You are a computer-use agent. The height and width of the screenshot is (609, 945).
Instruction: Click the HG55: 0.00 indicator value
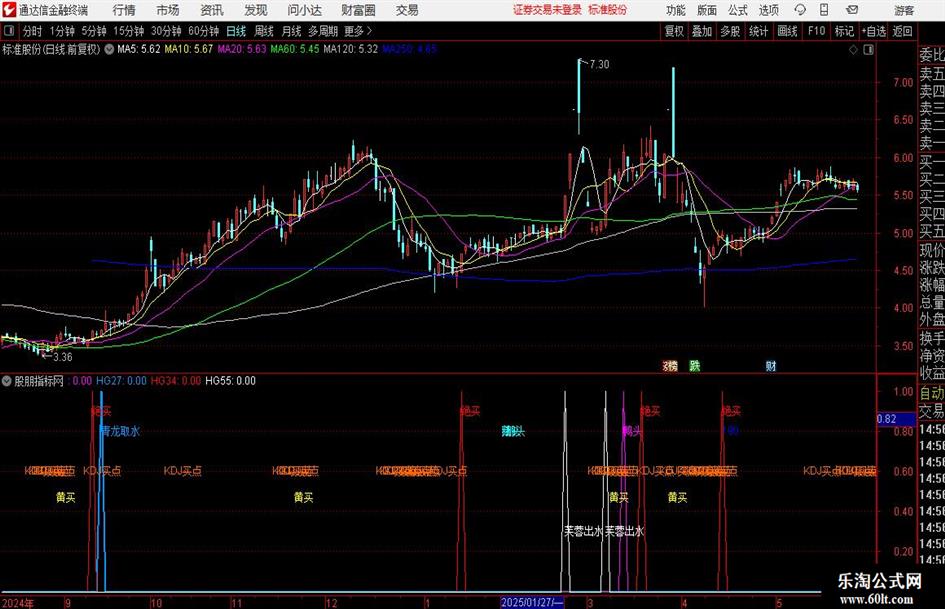click(x=230, y=381)
